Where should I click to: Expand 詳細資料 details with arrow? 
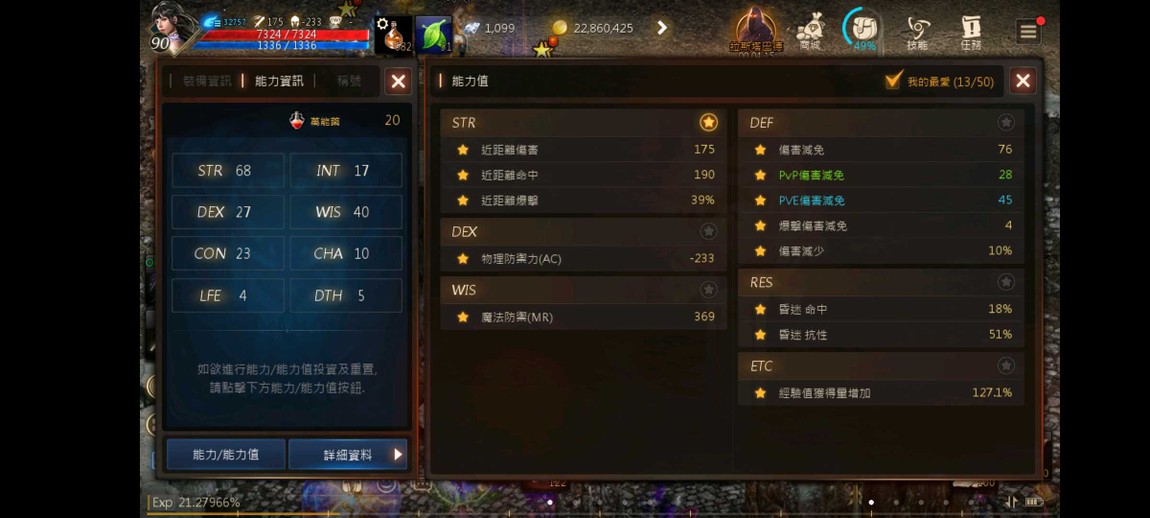click(x=348, y=454)
